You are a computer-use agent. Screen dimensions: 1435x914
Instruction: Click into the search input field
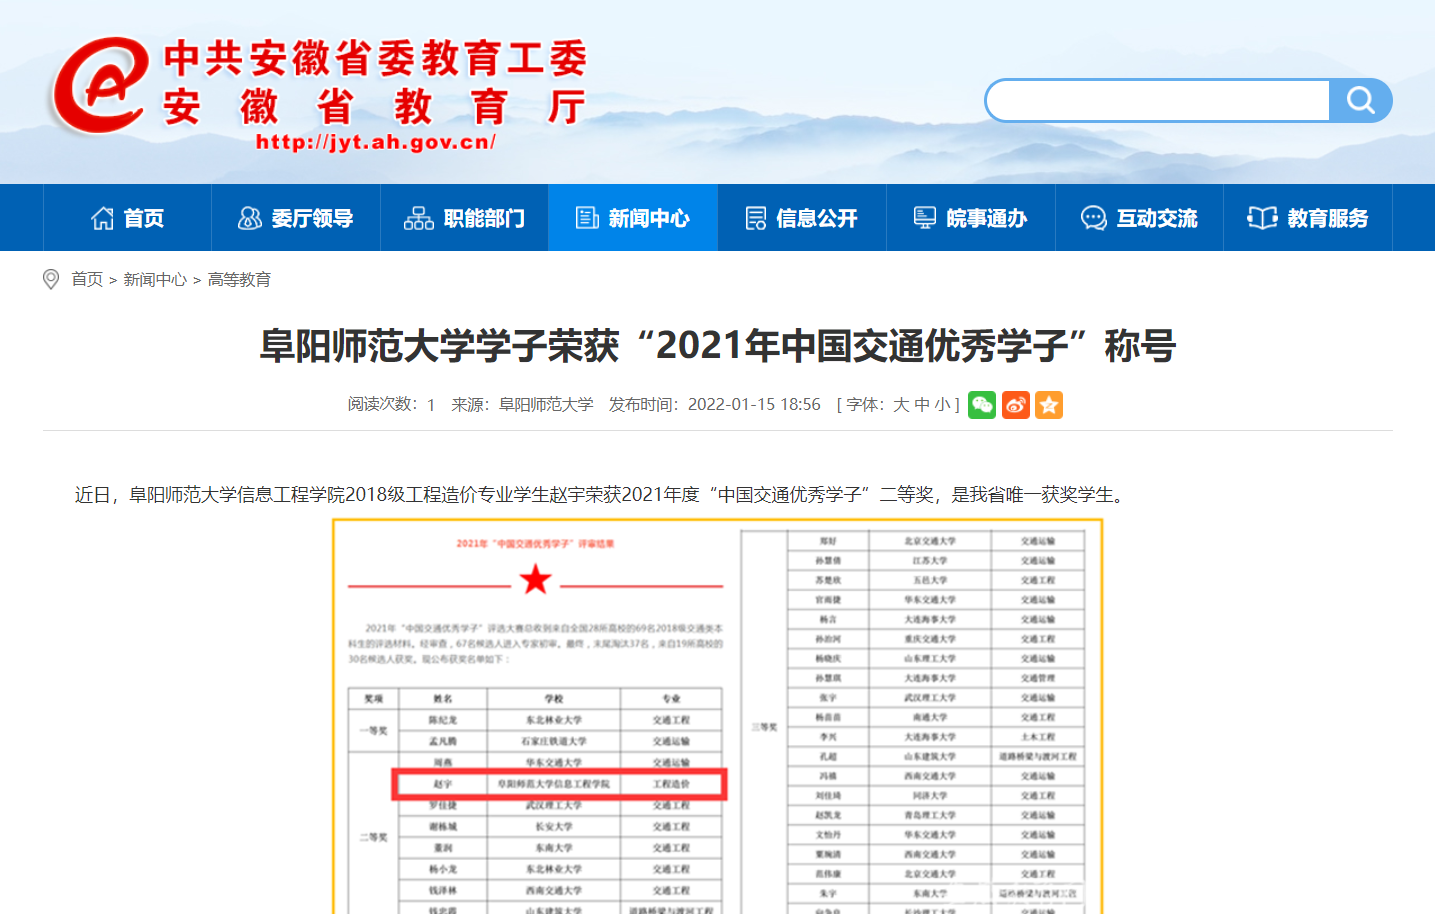pos(1158,101)
